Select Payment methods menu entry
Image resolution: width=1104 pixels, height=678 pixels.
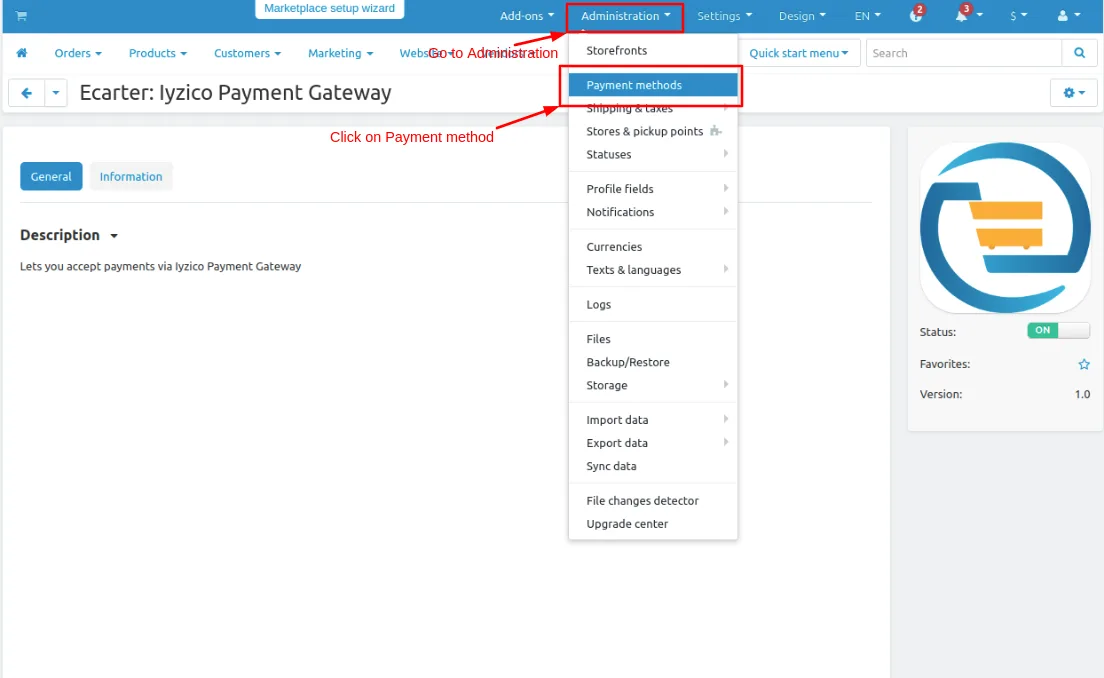(653, 85)
